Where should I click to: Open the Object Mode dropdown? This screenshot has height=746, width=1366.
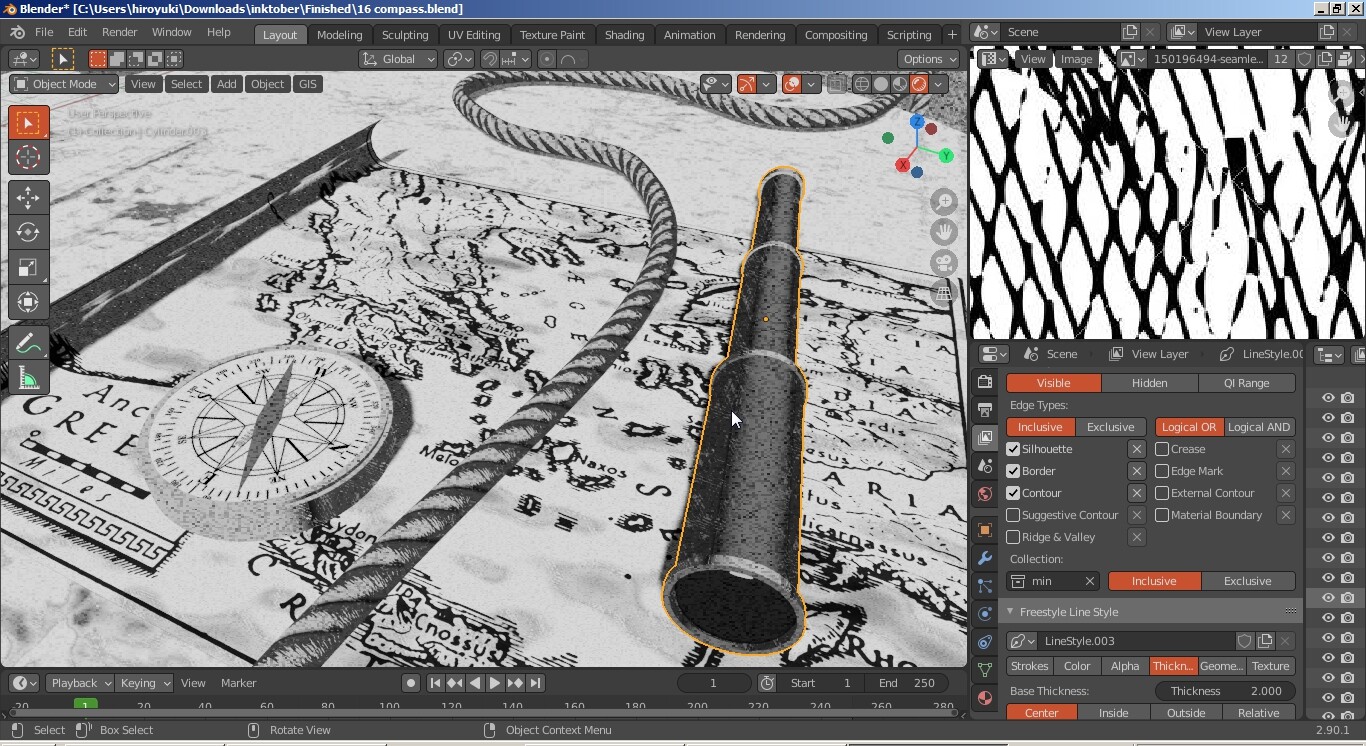[64, 84]
